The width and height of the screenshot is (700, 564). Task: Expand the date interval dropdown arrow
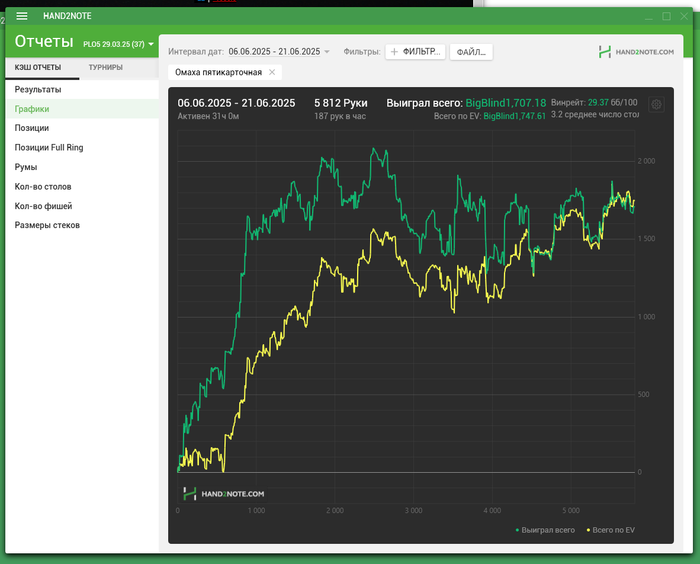(327, 52)
